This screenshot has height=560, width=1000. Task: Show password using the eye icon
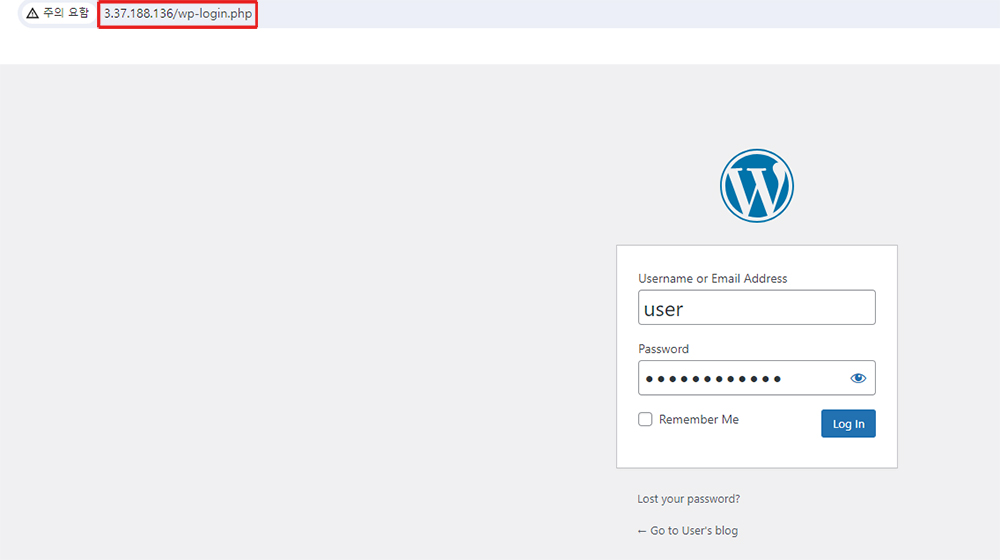[x=858, y=378]
